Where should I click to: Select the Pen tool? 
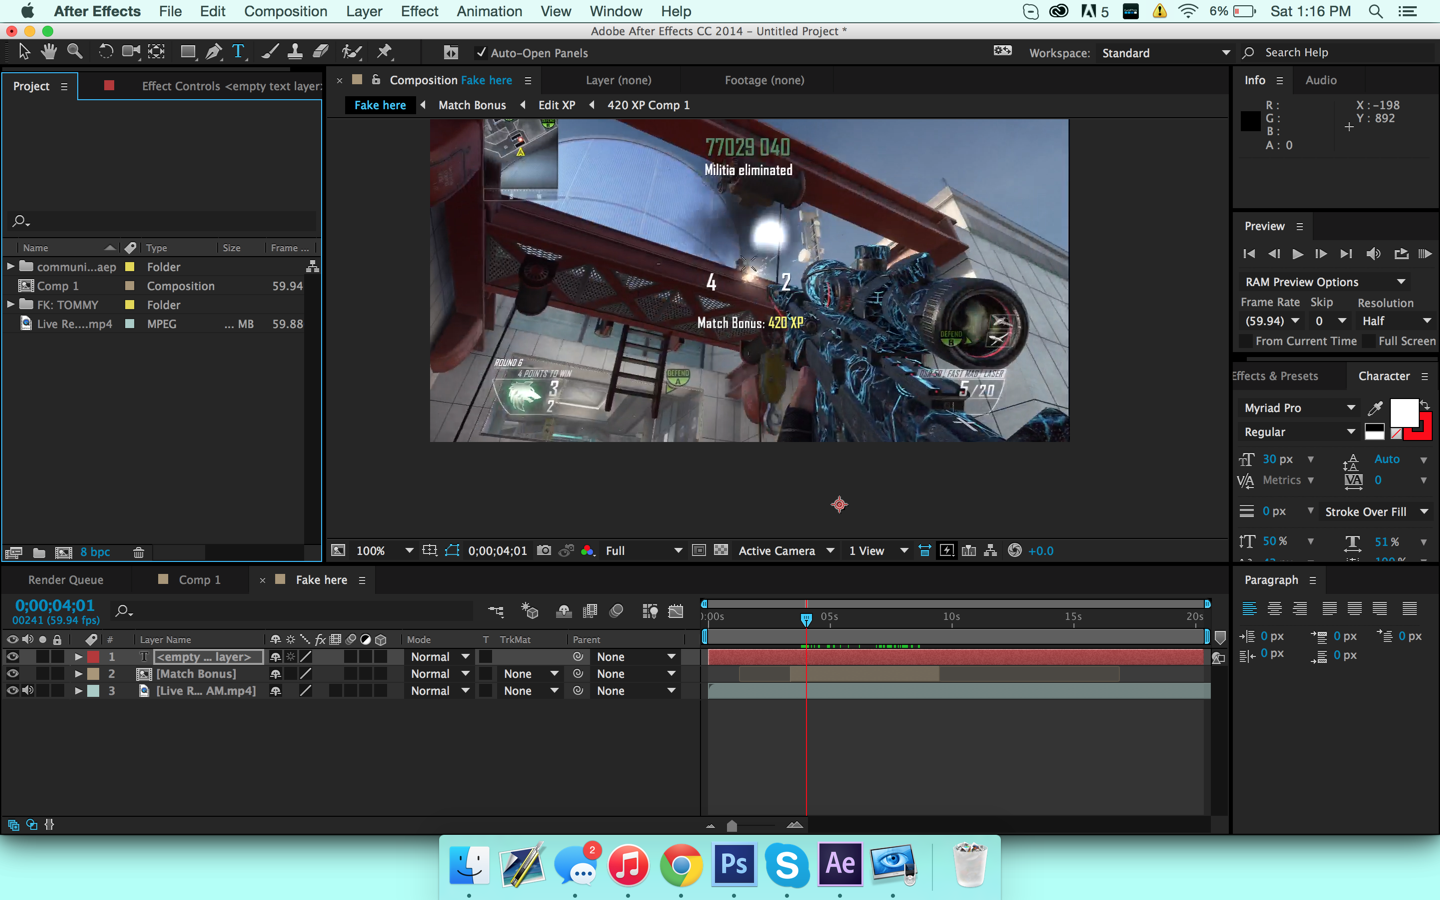(213, 52)
